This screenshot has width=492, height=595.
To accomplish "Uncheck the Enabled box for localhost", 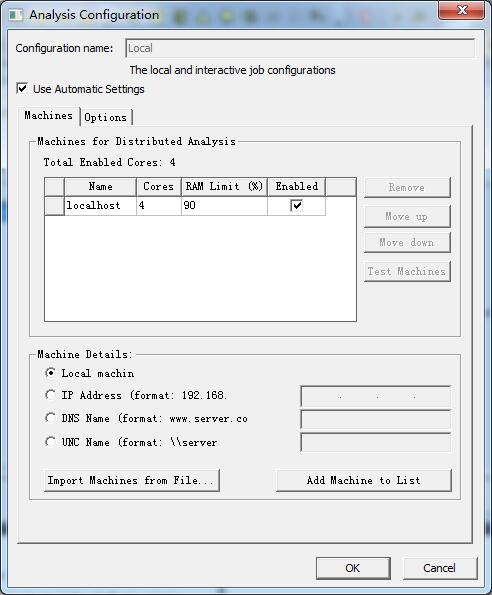I will tap(296, 206).
